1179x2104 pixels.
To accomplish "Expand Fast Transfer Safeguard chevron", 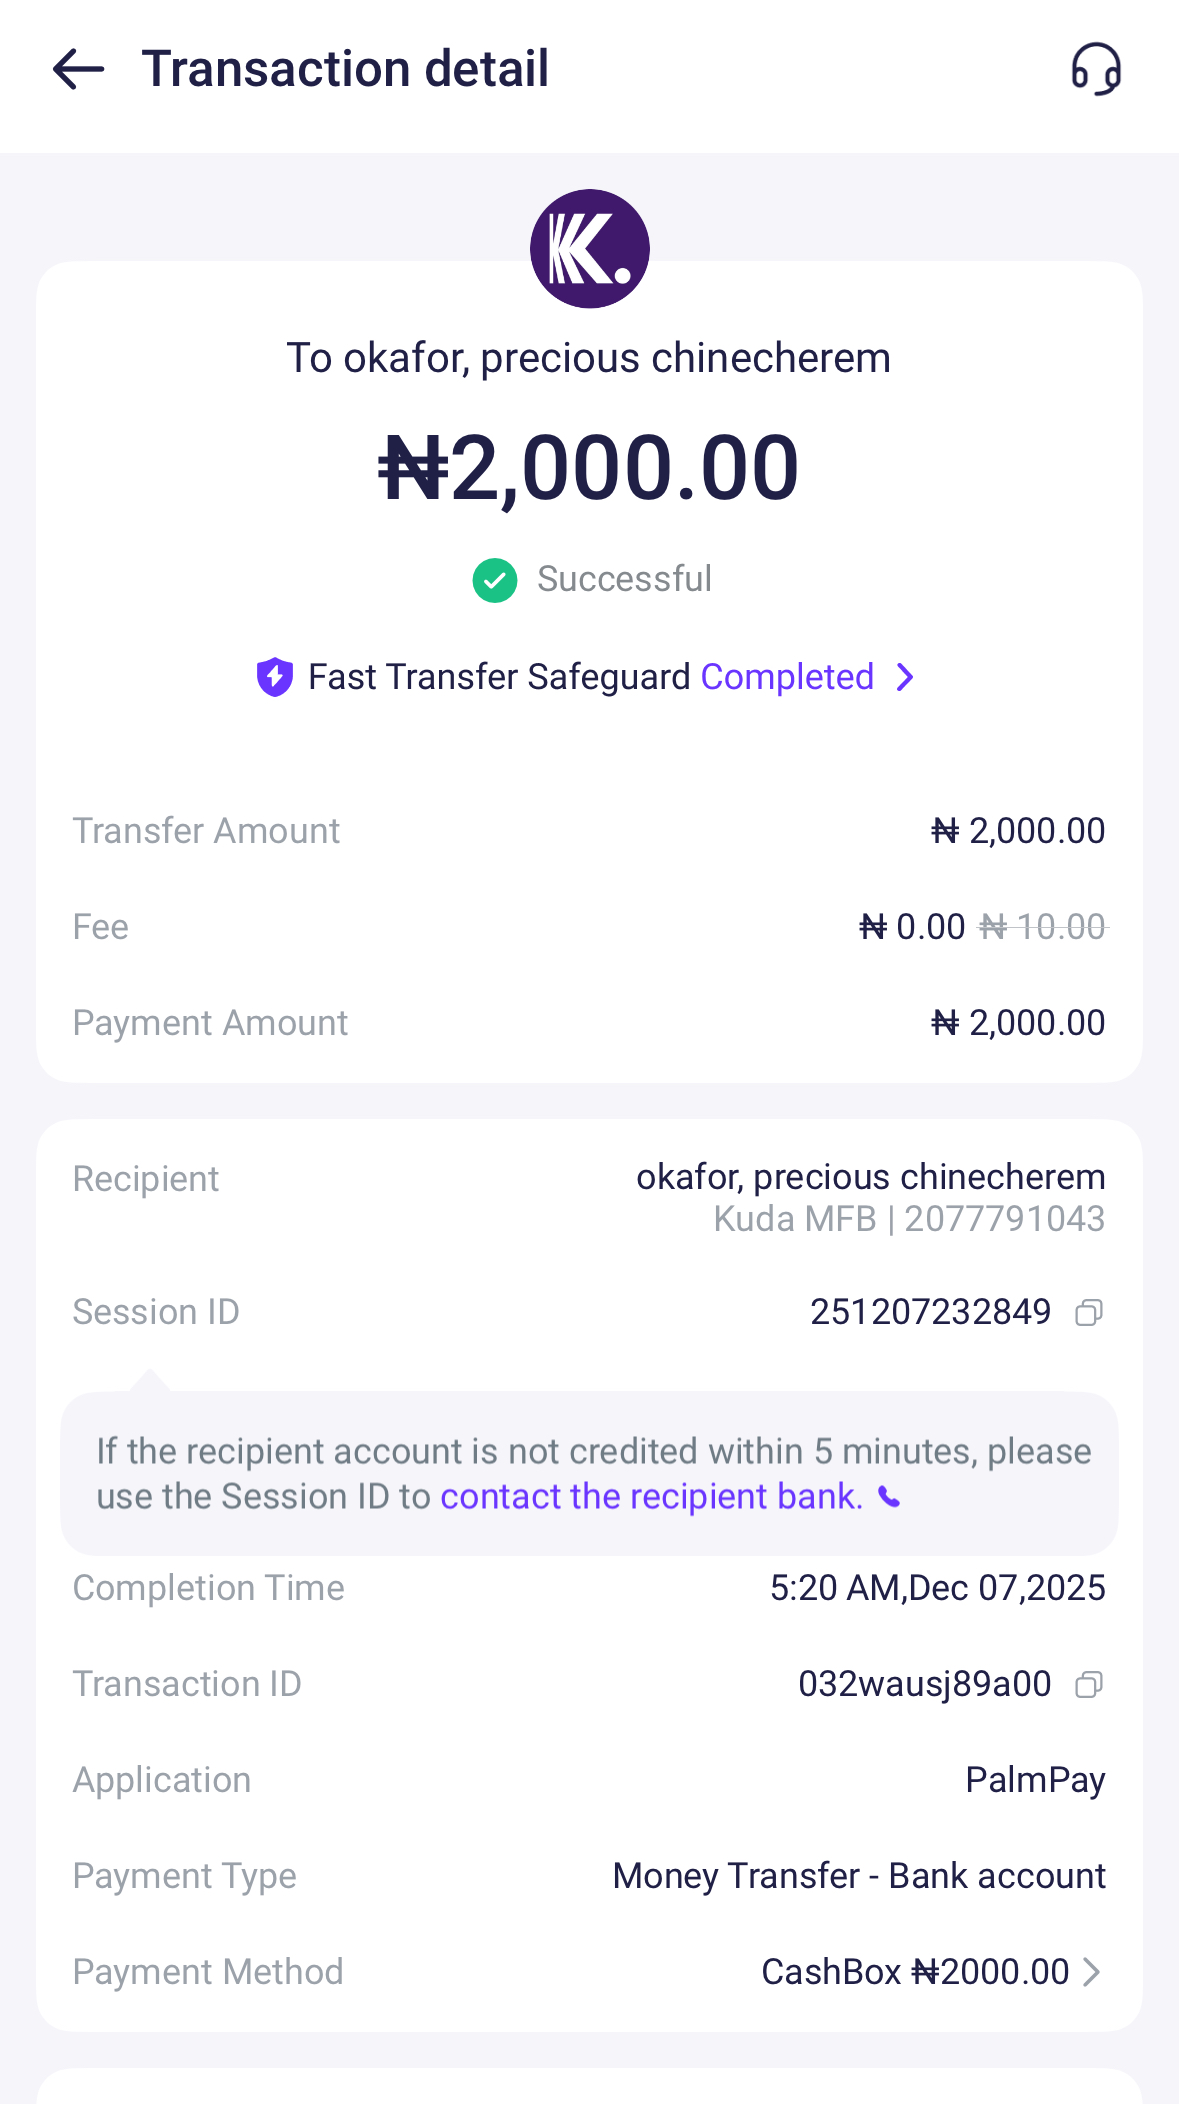I will coord(905,677).
